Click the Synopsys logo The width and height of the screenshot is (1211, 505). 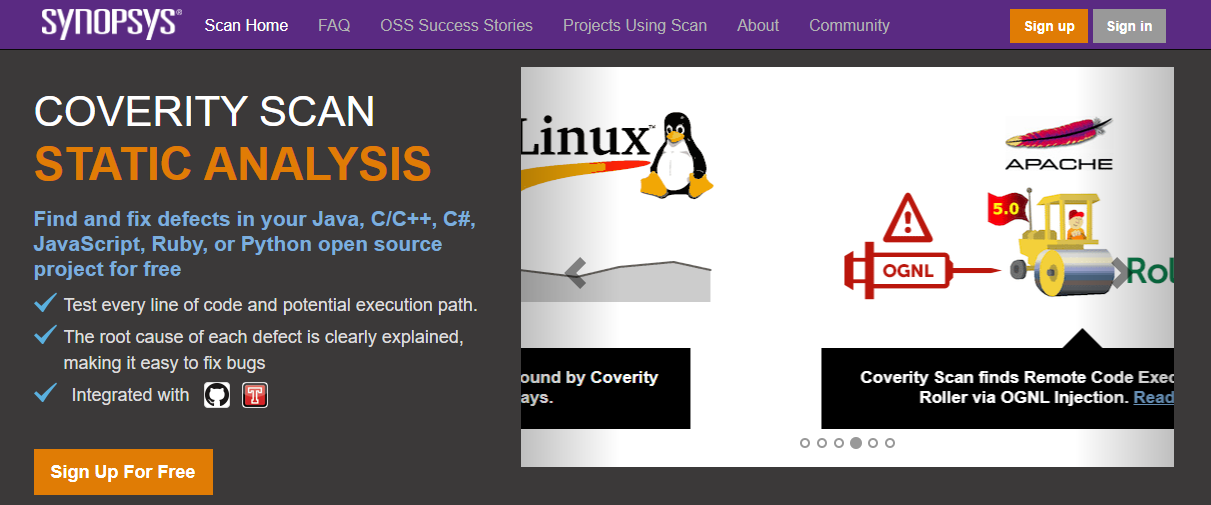111,23
